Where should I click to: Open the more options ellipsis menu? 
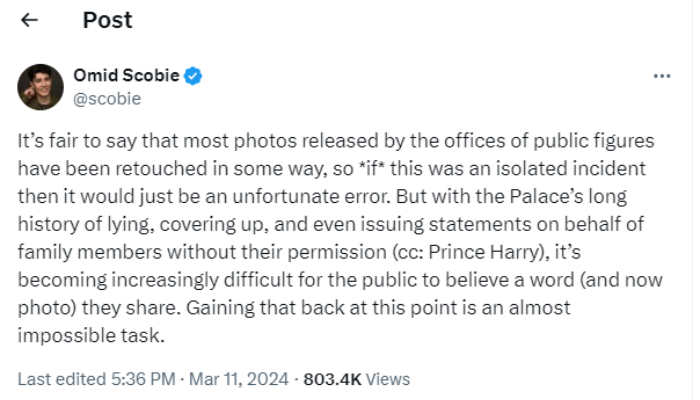(661, 76)
